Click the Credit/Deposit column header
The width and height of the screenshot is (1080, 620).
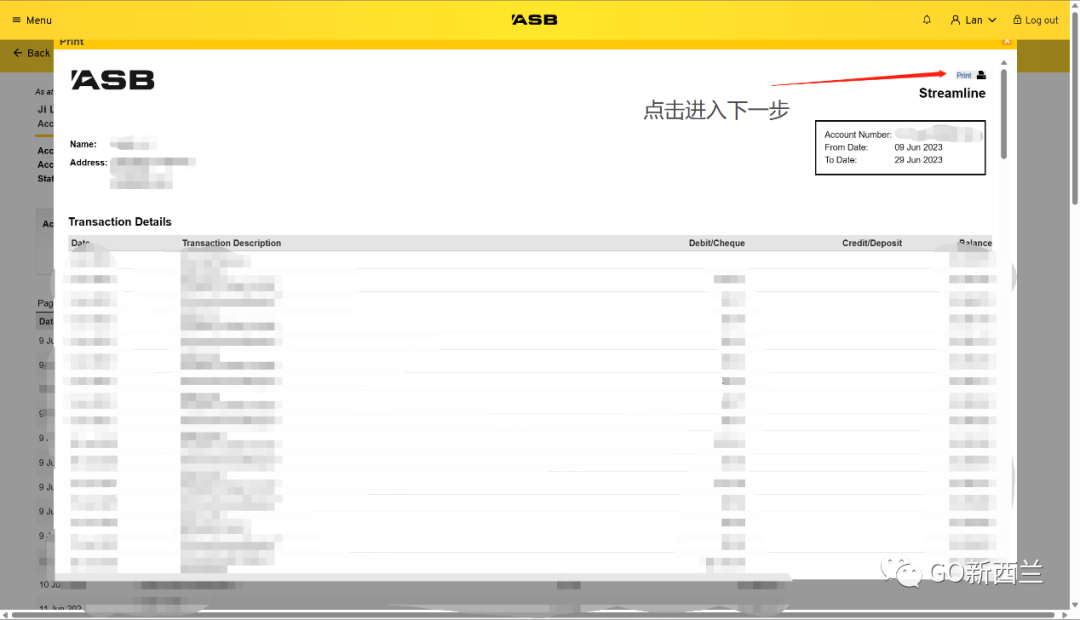871,243
